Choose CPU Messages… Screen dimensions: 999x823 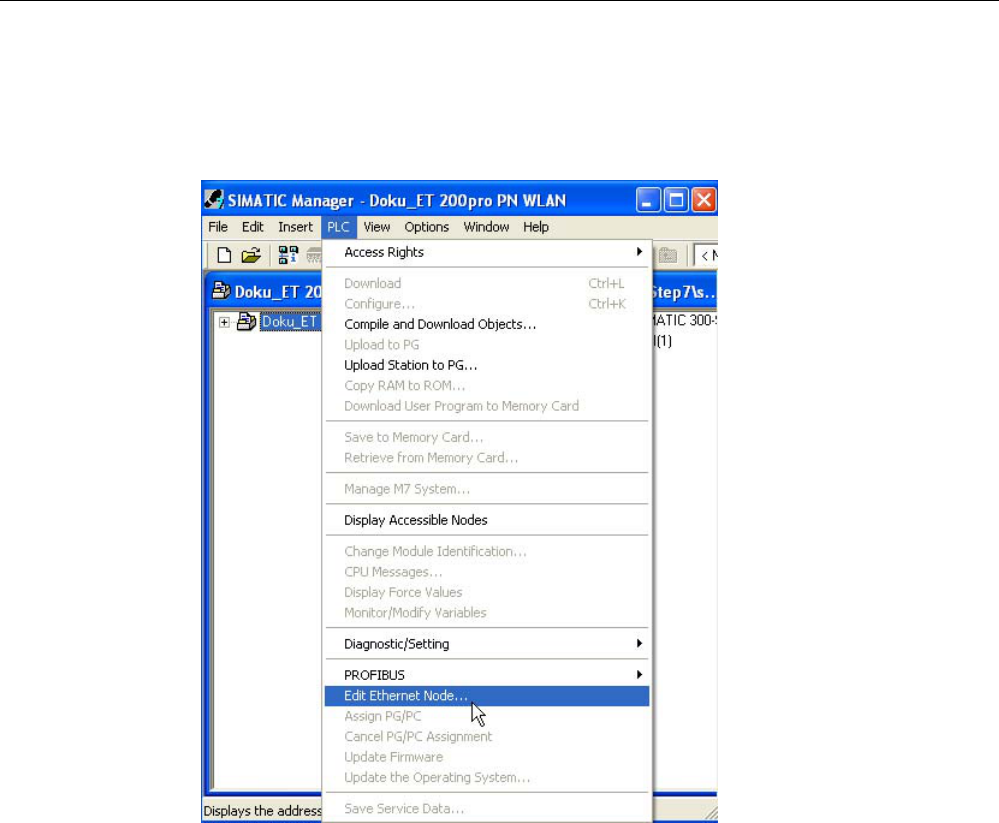487,571
